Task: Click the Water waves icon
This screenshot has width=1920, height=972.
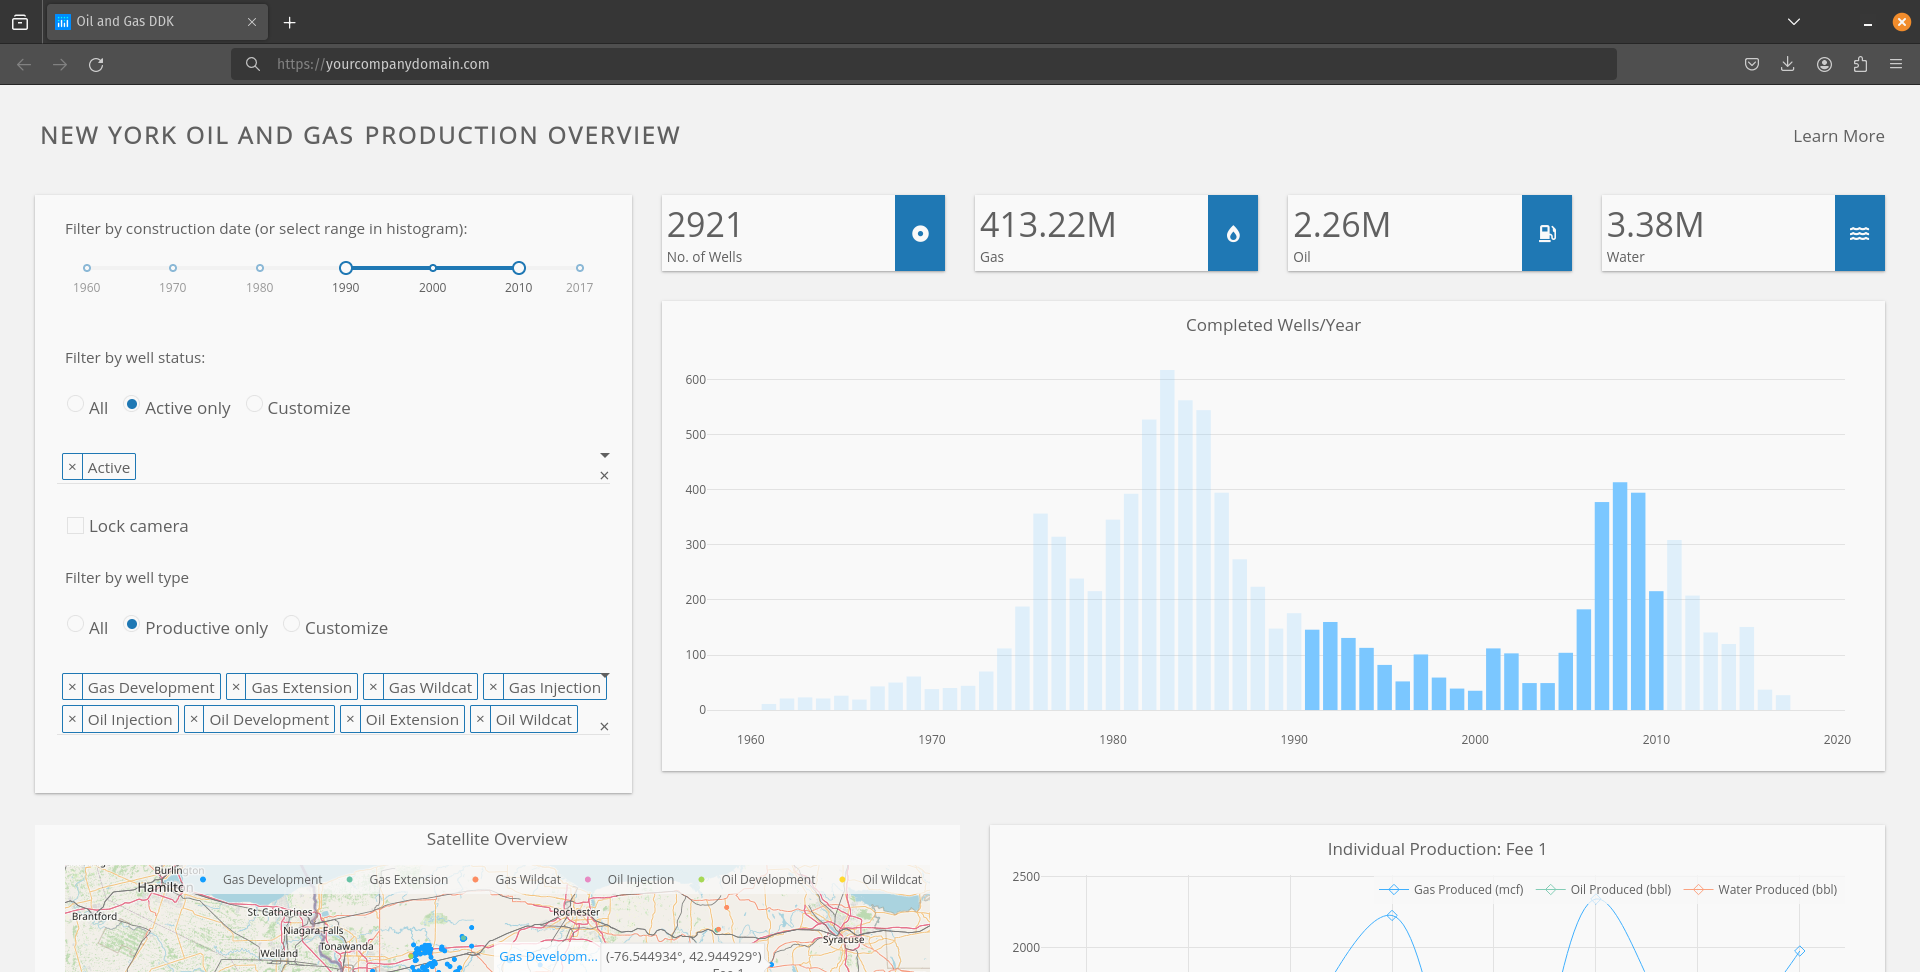Action: (1859, 233)
